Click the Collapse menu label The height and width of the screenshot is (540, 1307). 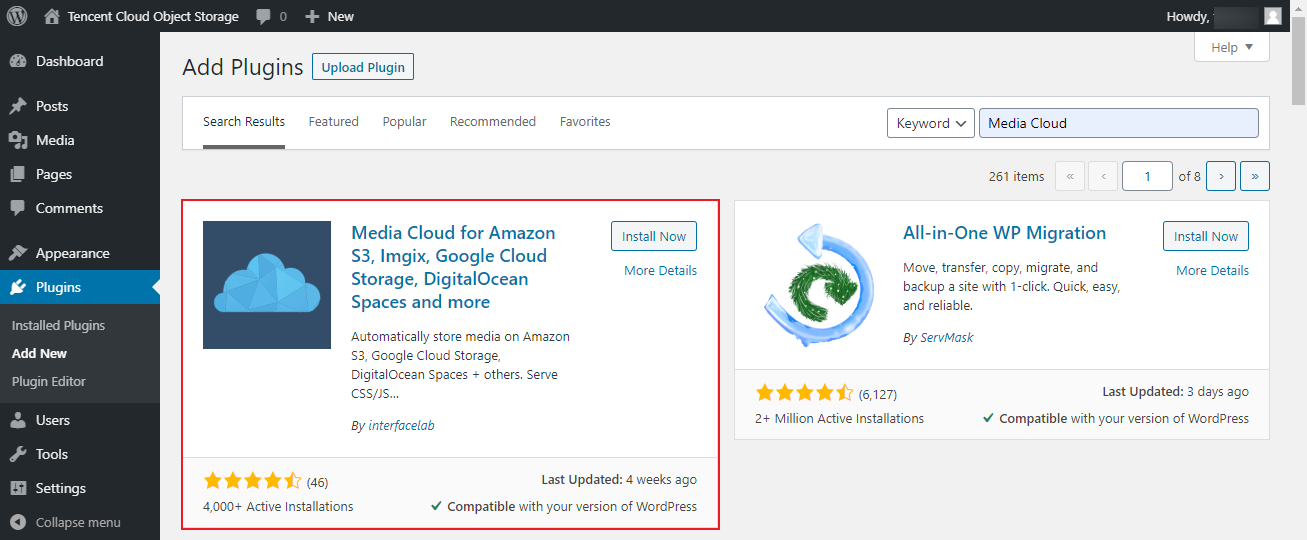click(x=78, y=522)
